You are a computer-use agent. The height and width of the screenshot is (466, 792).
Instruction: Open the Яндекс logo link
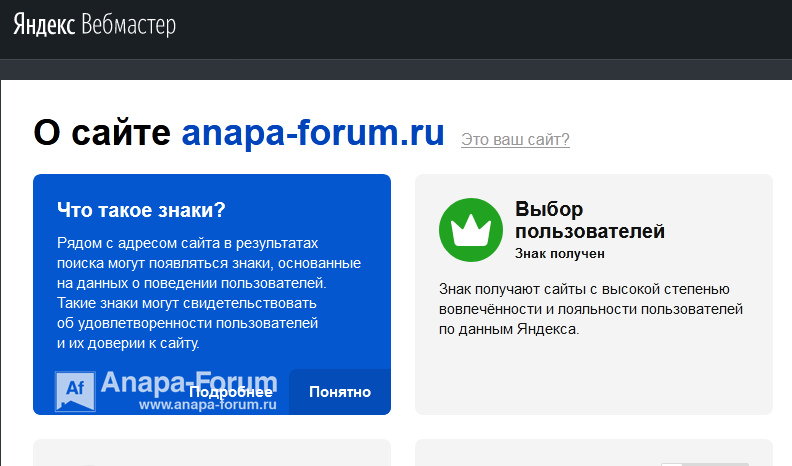44,25
